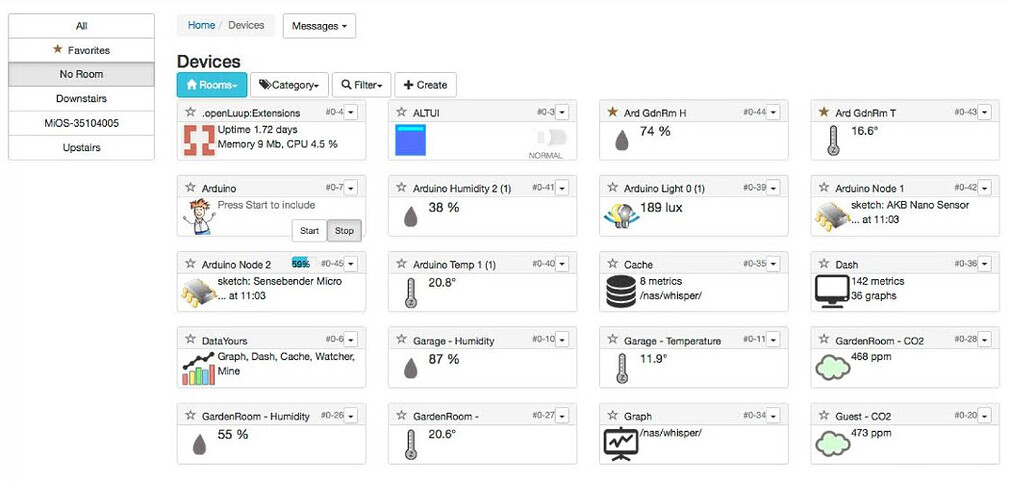Click the 142 metrics text in Dash

pos(878,281)
